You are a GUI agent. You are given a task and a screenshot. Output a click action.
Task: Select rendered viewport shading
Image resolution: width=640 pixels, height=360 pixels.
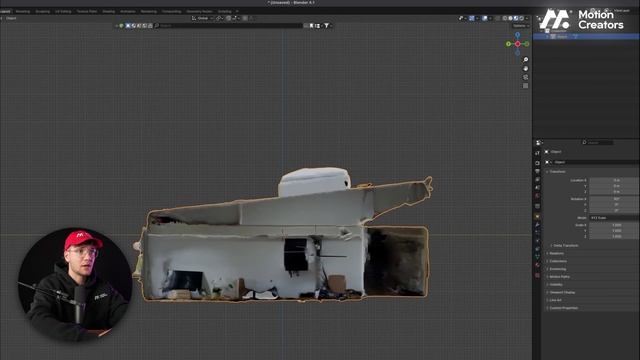pos(521,18)
